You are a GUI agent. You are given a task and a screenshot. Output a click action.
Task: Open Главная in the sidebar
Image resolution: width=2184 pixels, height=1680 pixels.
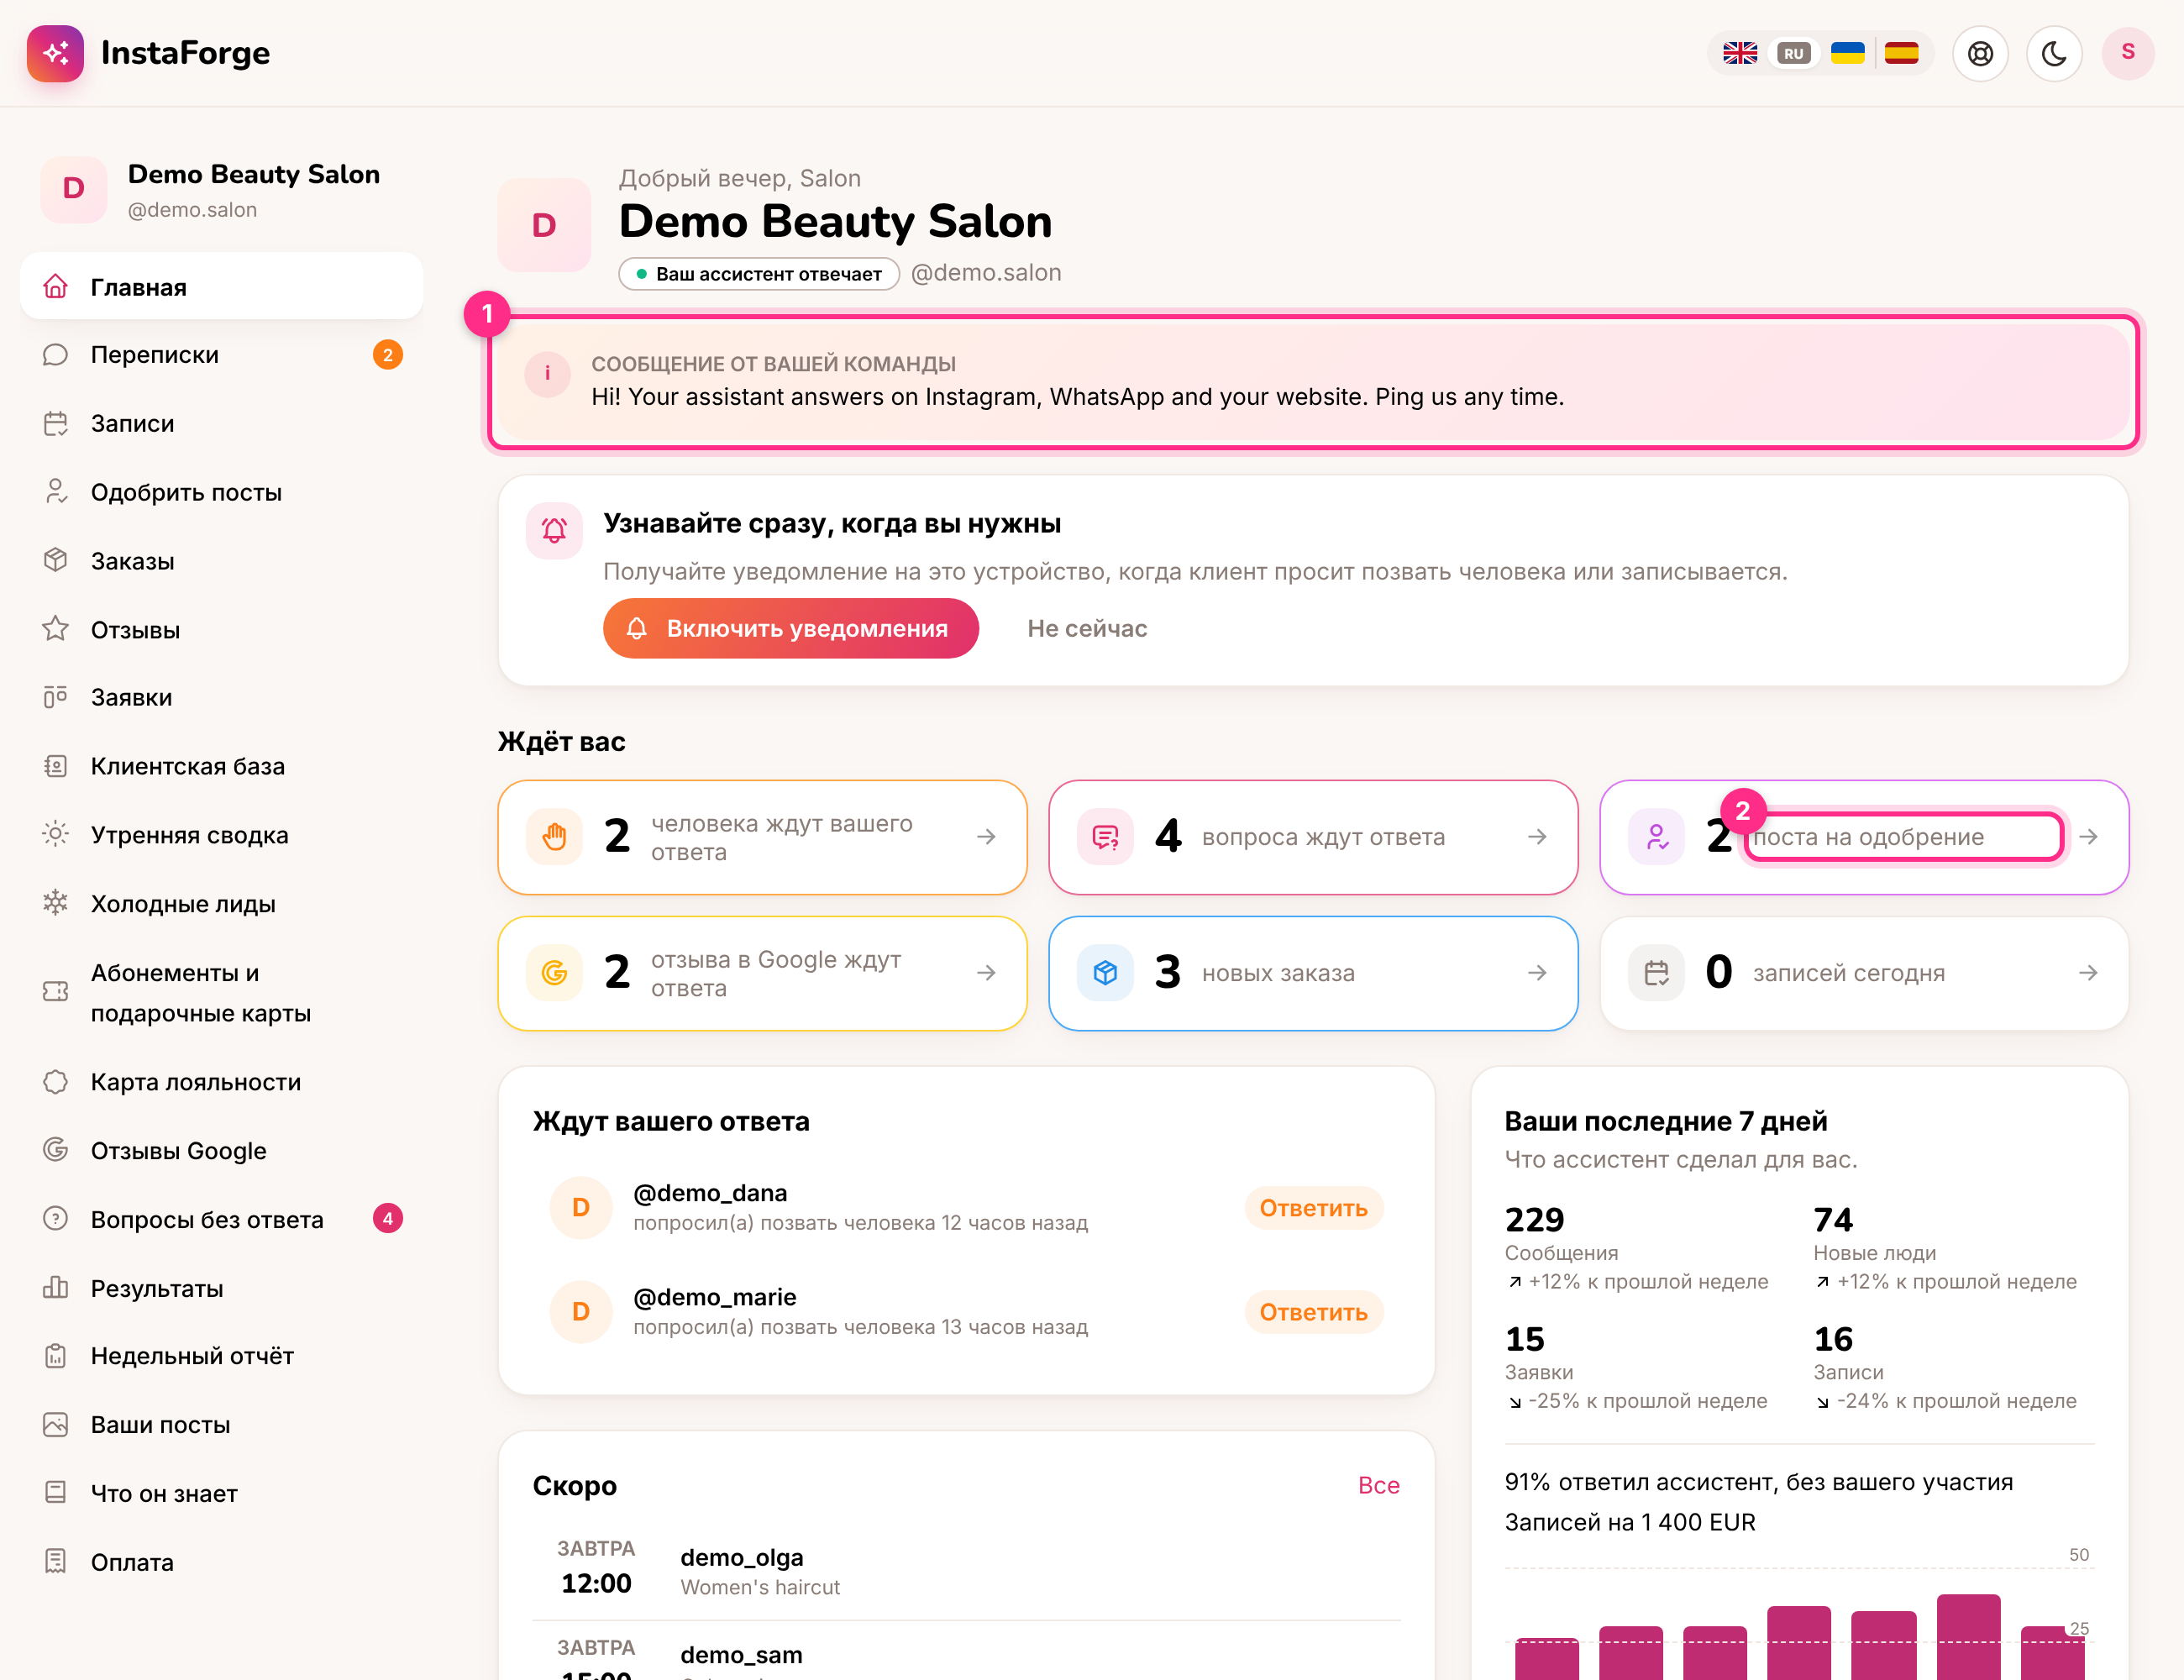(x=221, y=287)
